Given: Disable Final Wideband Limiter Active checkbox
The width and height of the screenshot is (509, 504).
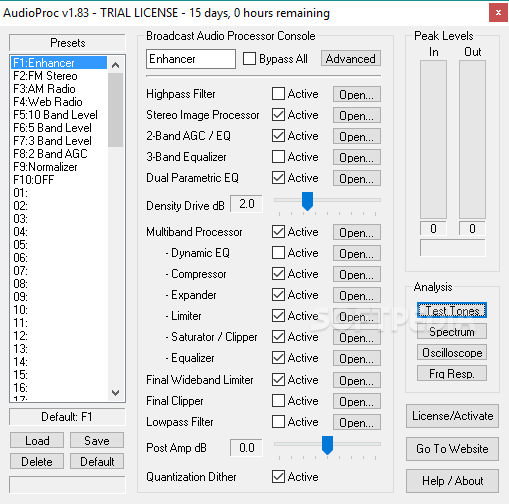Looking at the screenshot, I should coord(278,380).
